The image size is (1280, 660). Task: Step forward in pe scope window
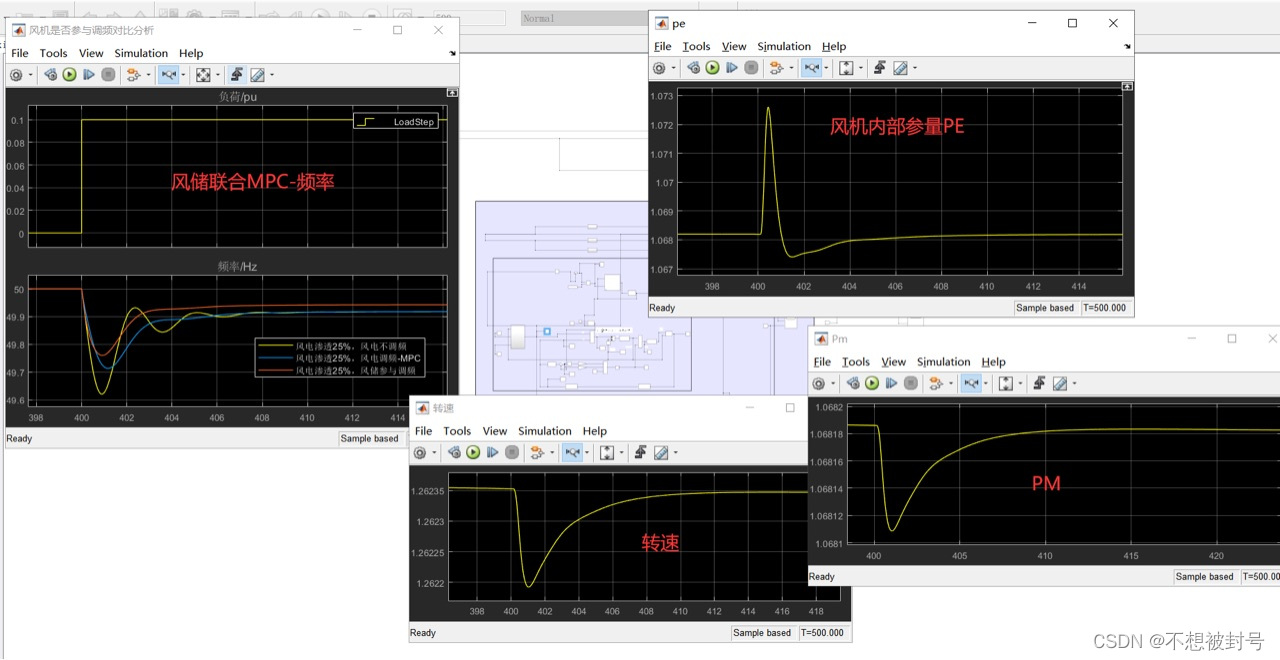731,68
